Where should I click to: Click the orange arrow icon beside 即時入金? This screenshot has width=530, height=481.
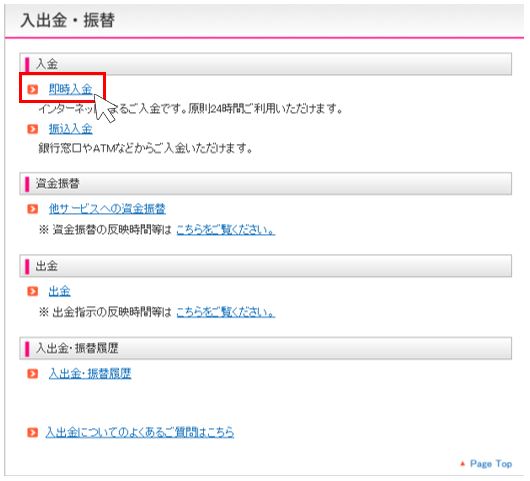coord(33,89)
